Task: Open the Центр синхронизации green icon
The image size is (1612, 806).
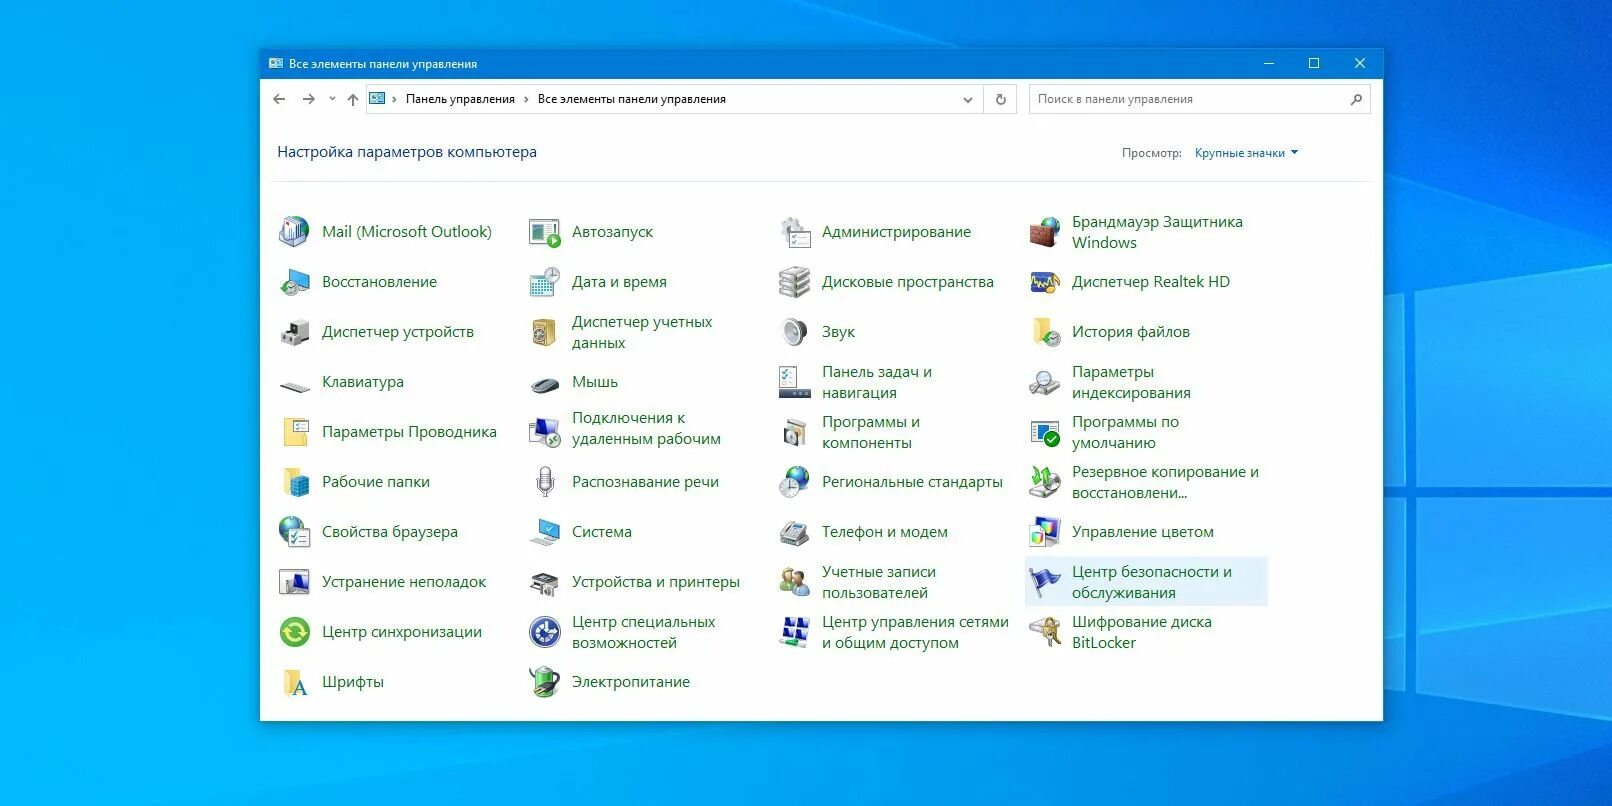Action: point(294,632)
